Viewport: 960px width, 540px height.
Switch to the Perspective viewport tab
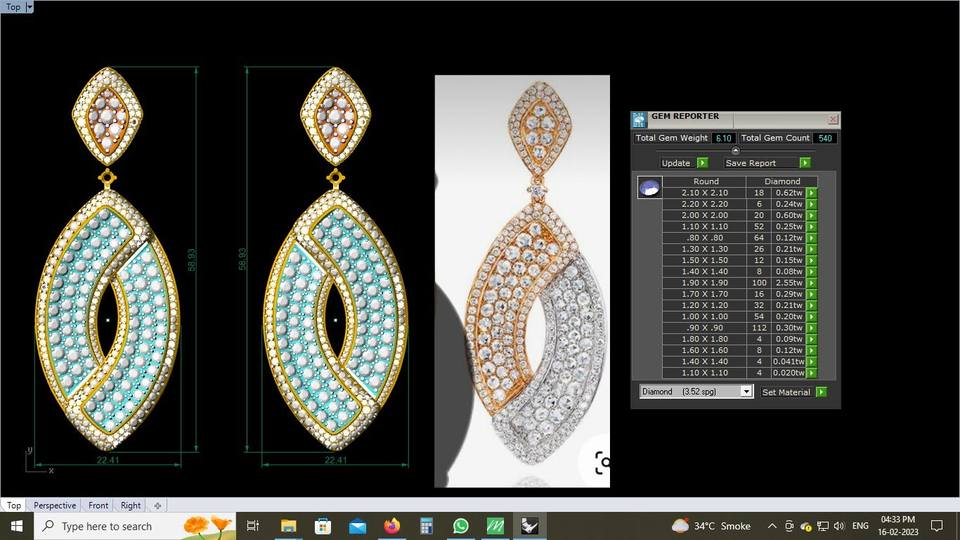[54, 506]
